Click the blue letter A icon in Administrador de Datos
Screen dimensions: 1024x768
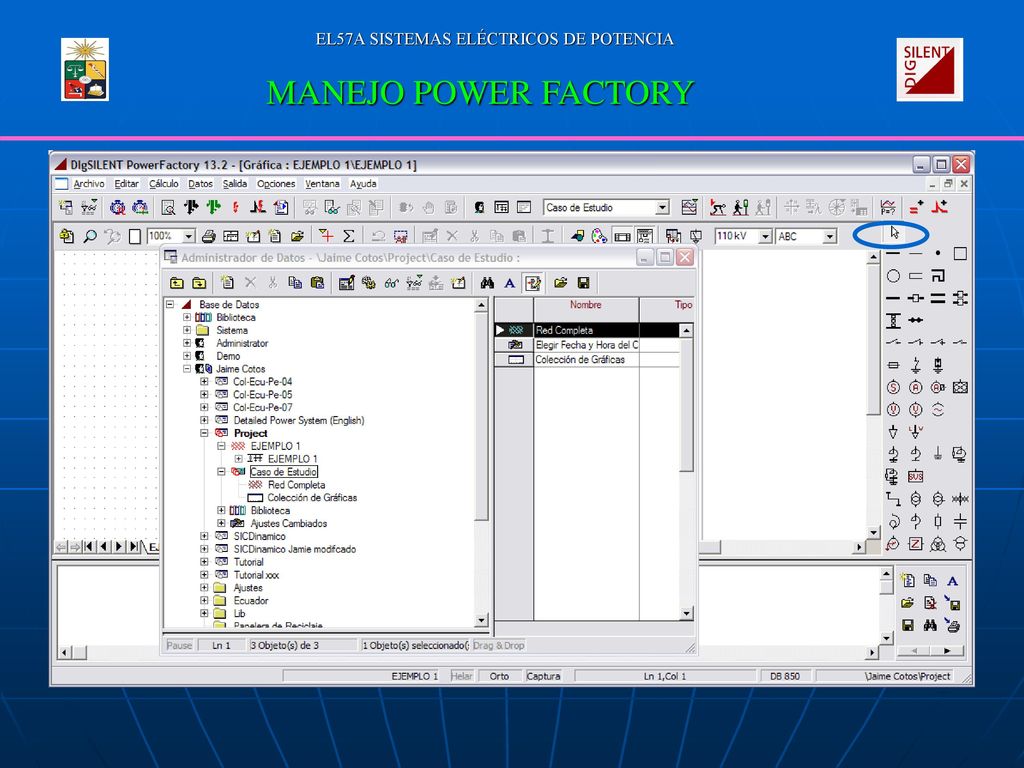pos(509,283)
